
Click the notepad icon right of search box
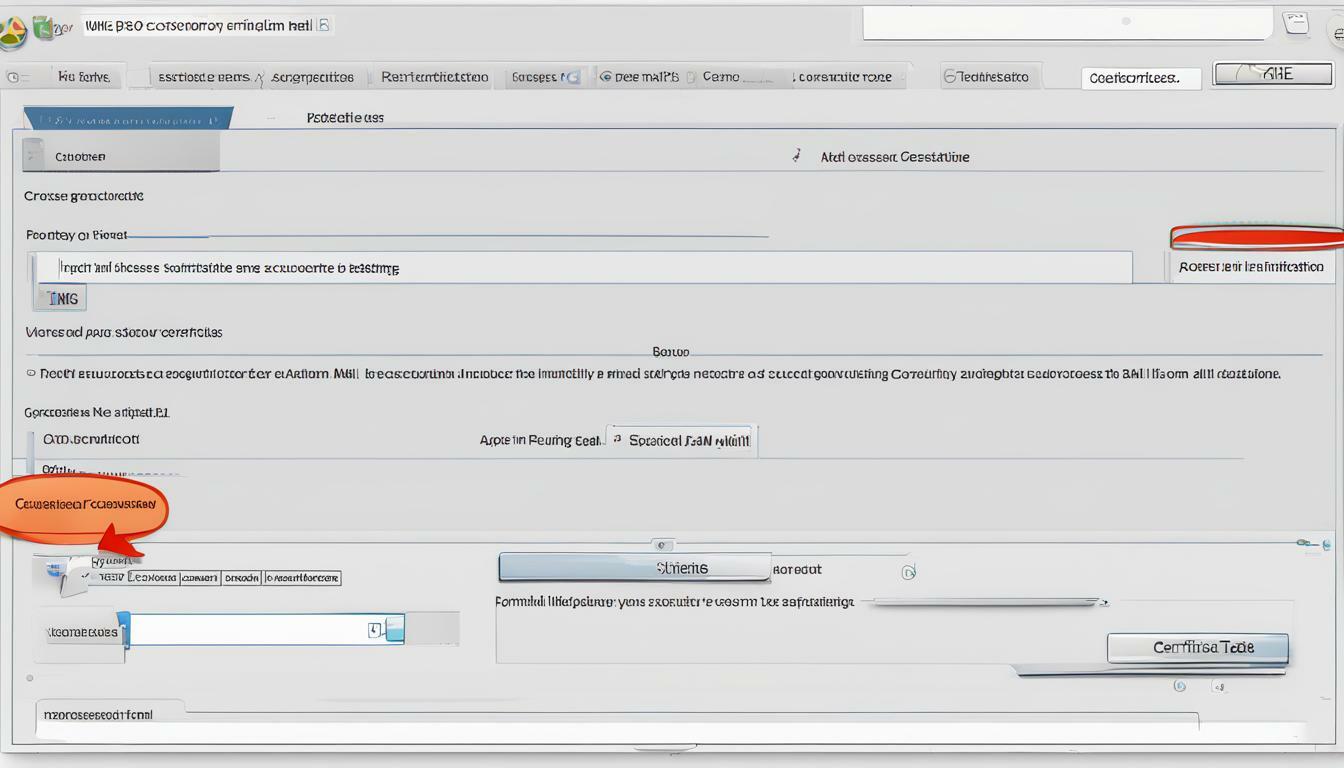pyautogui.click(x=1296, y=25)
